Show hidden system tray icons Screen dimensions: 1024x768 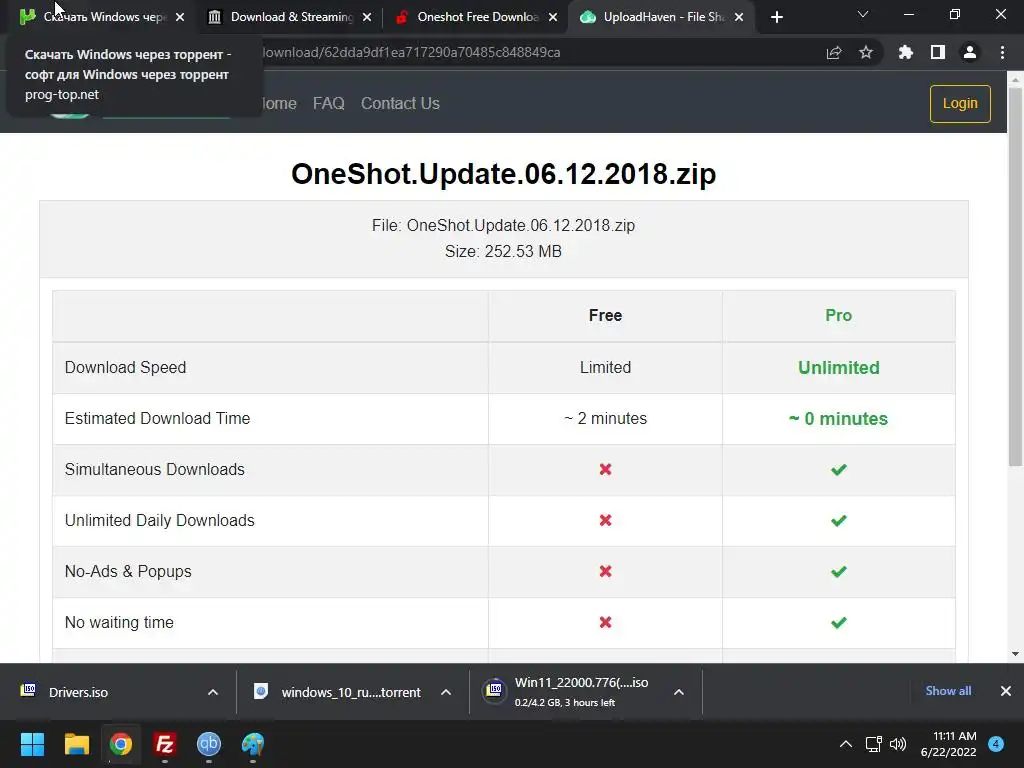click(846, 744)
